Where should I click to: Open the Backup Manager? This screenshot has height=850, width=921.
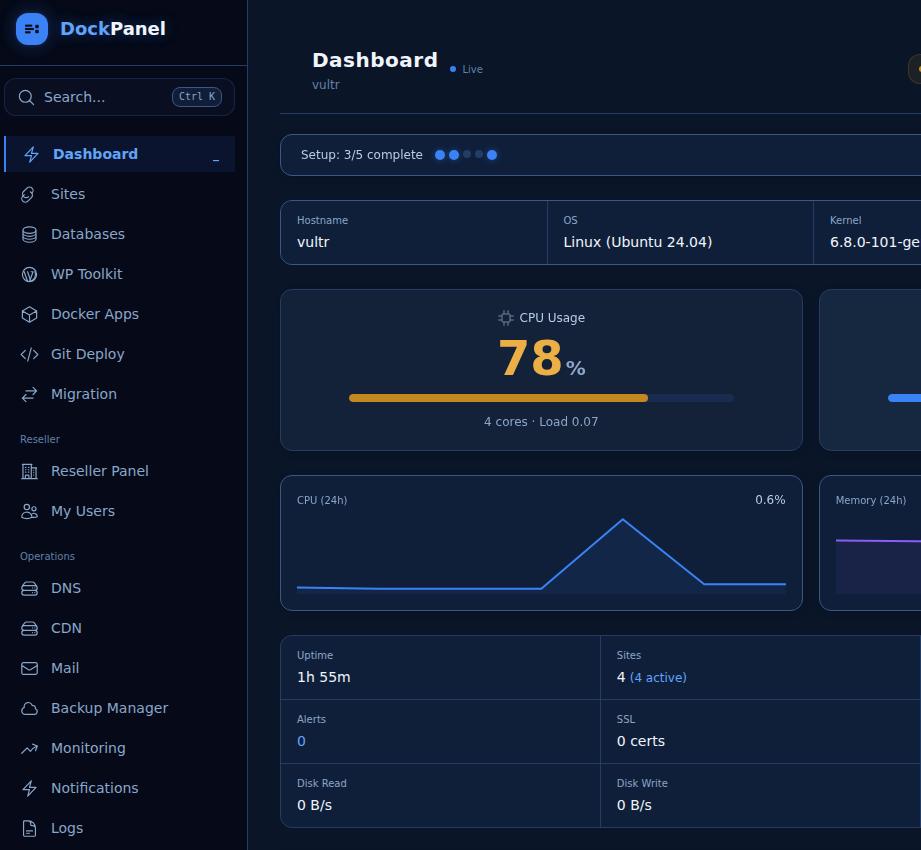[119, 708]
